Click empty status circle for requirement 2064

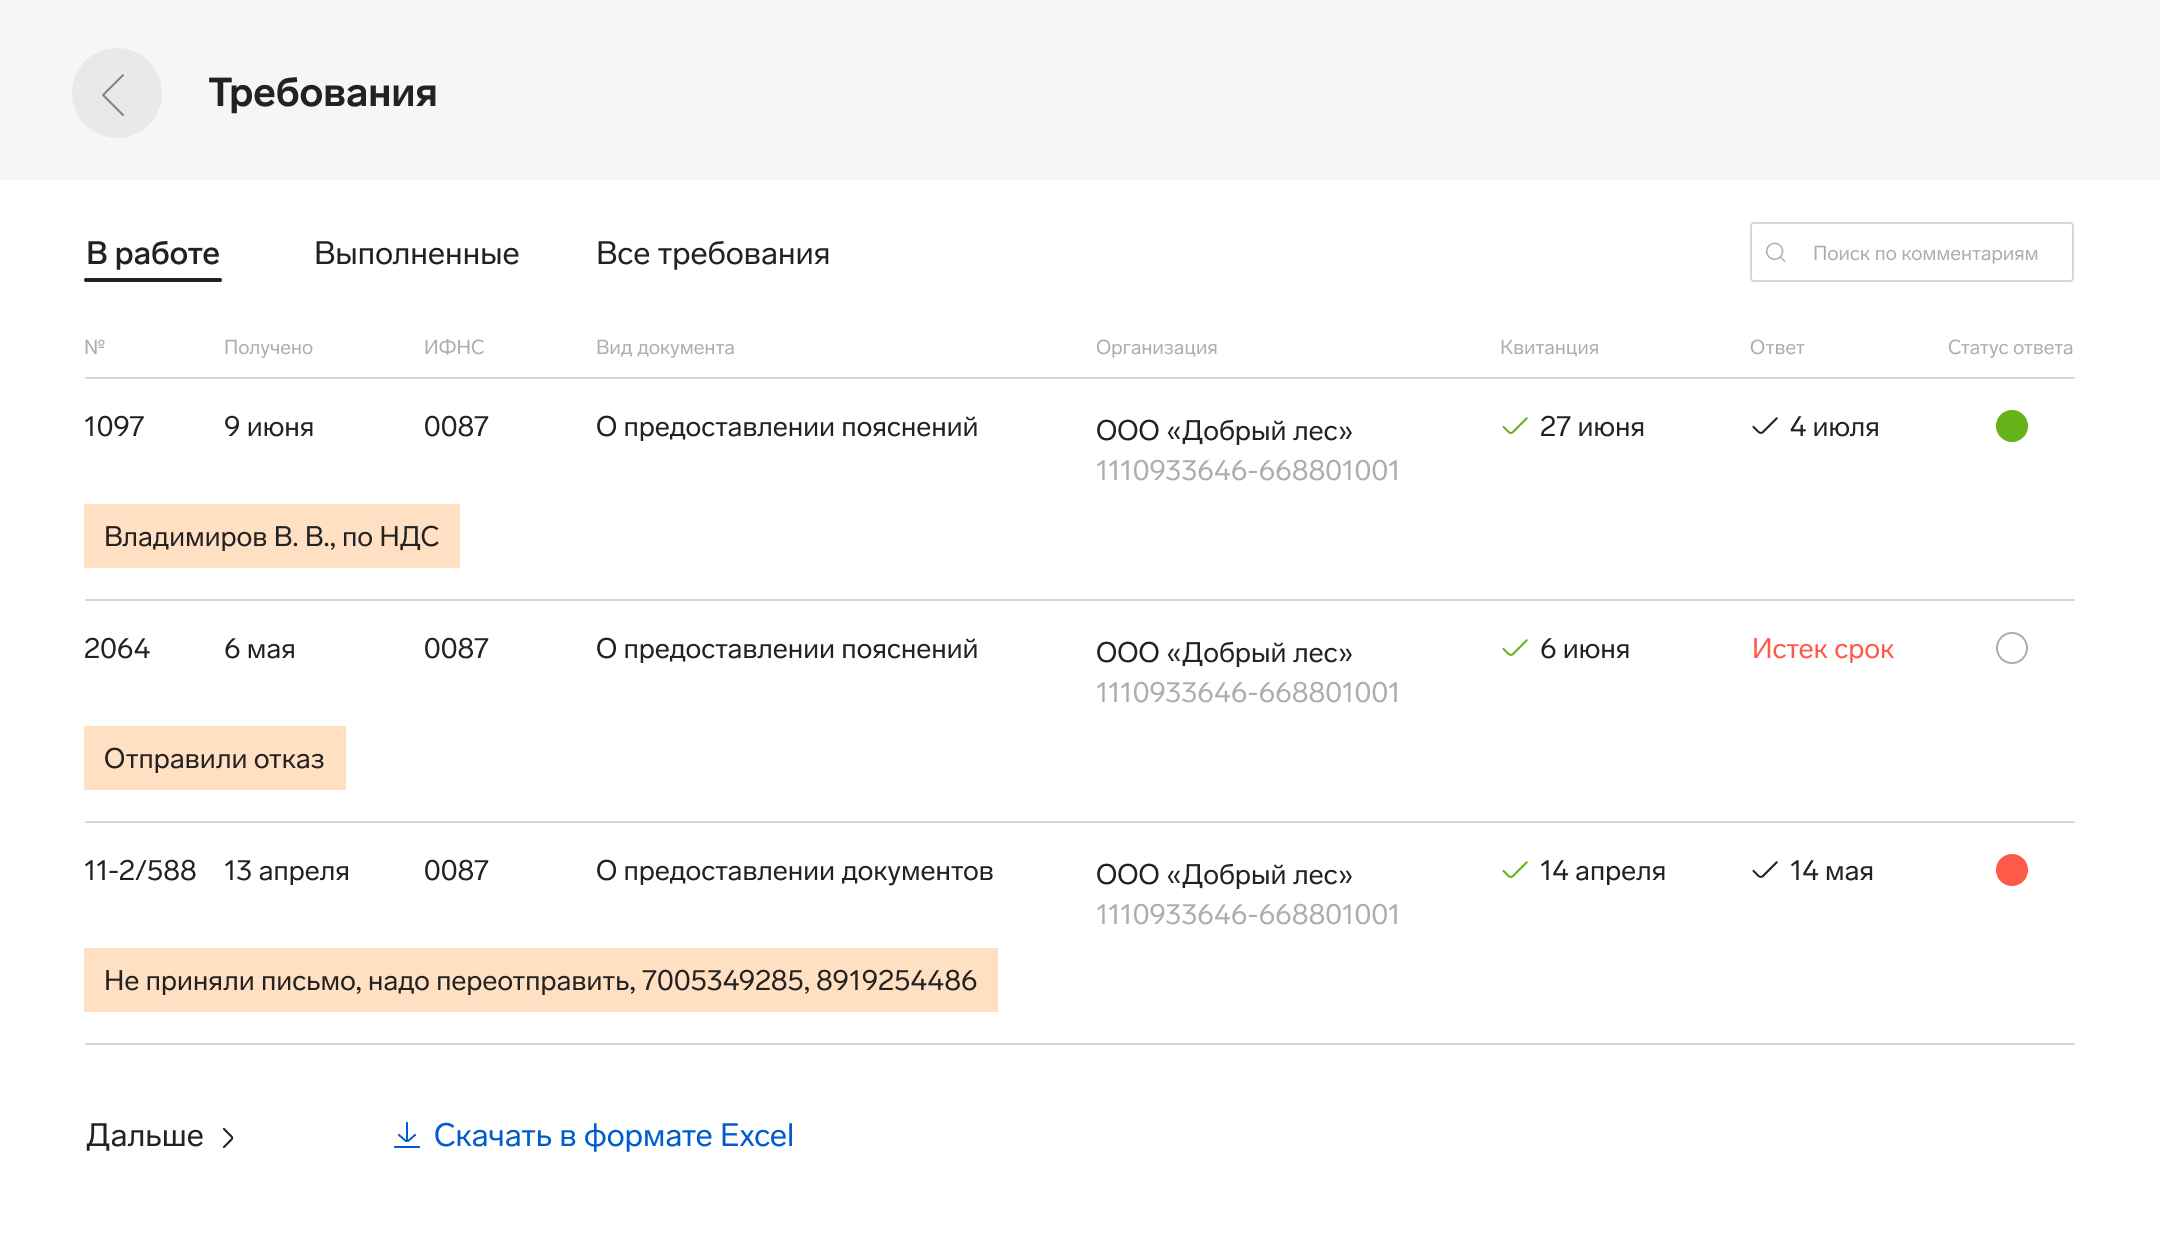coord(2011,649)
